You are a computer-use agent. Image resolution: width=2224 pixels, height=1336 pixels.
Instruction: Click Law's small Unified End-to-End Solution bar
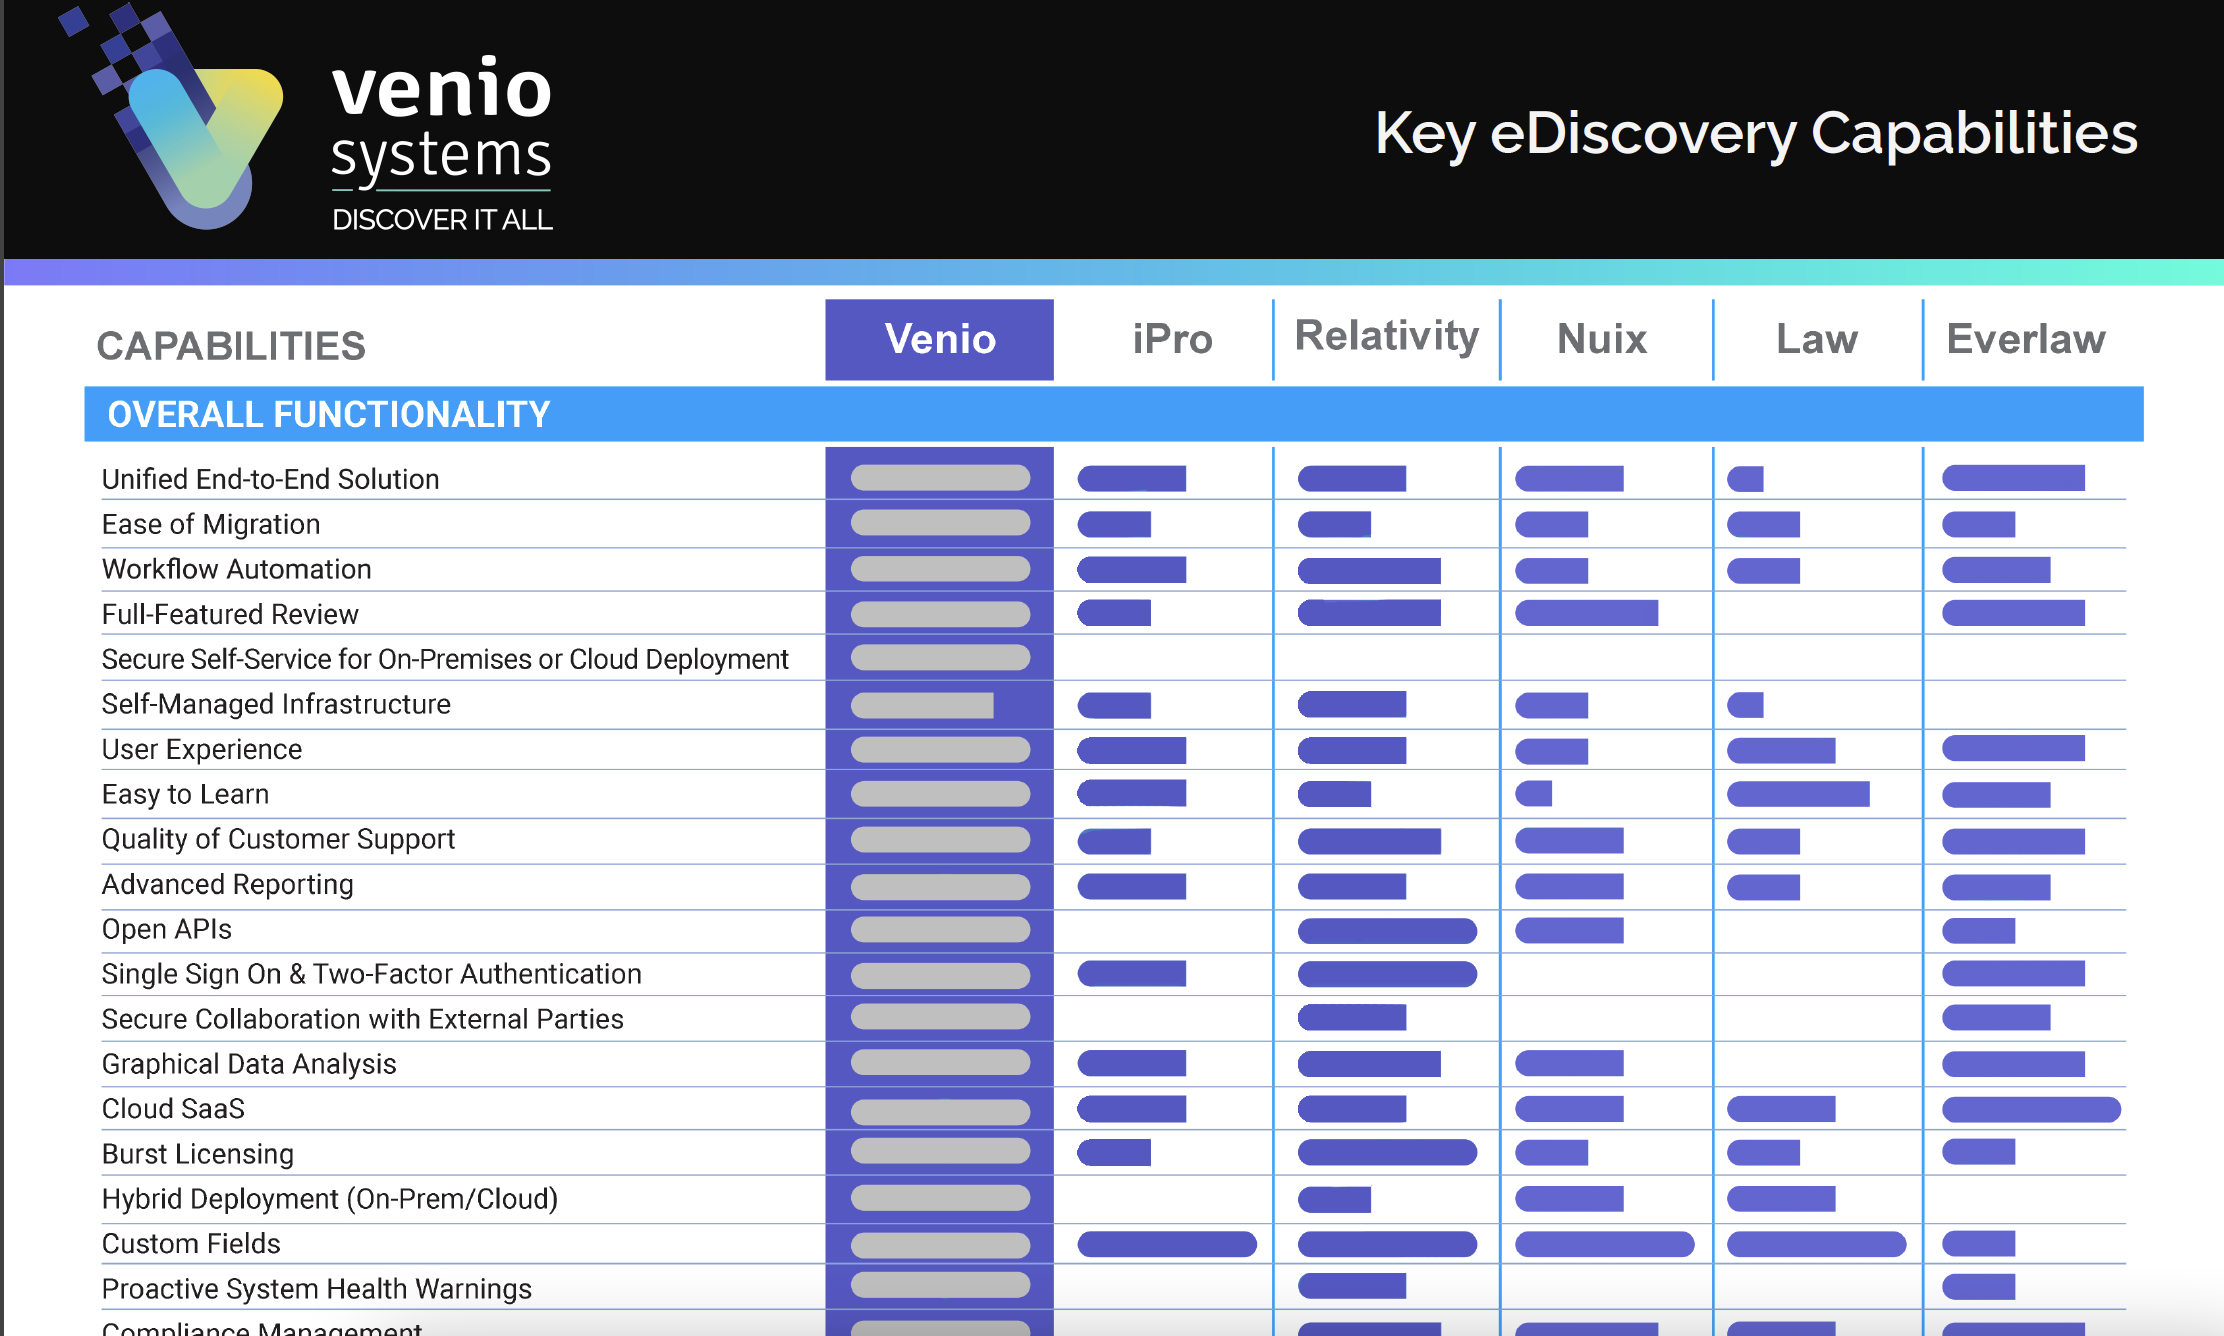pos(1745,479)
